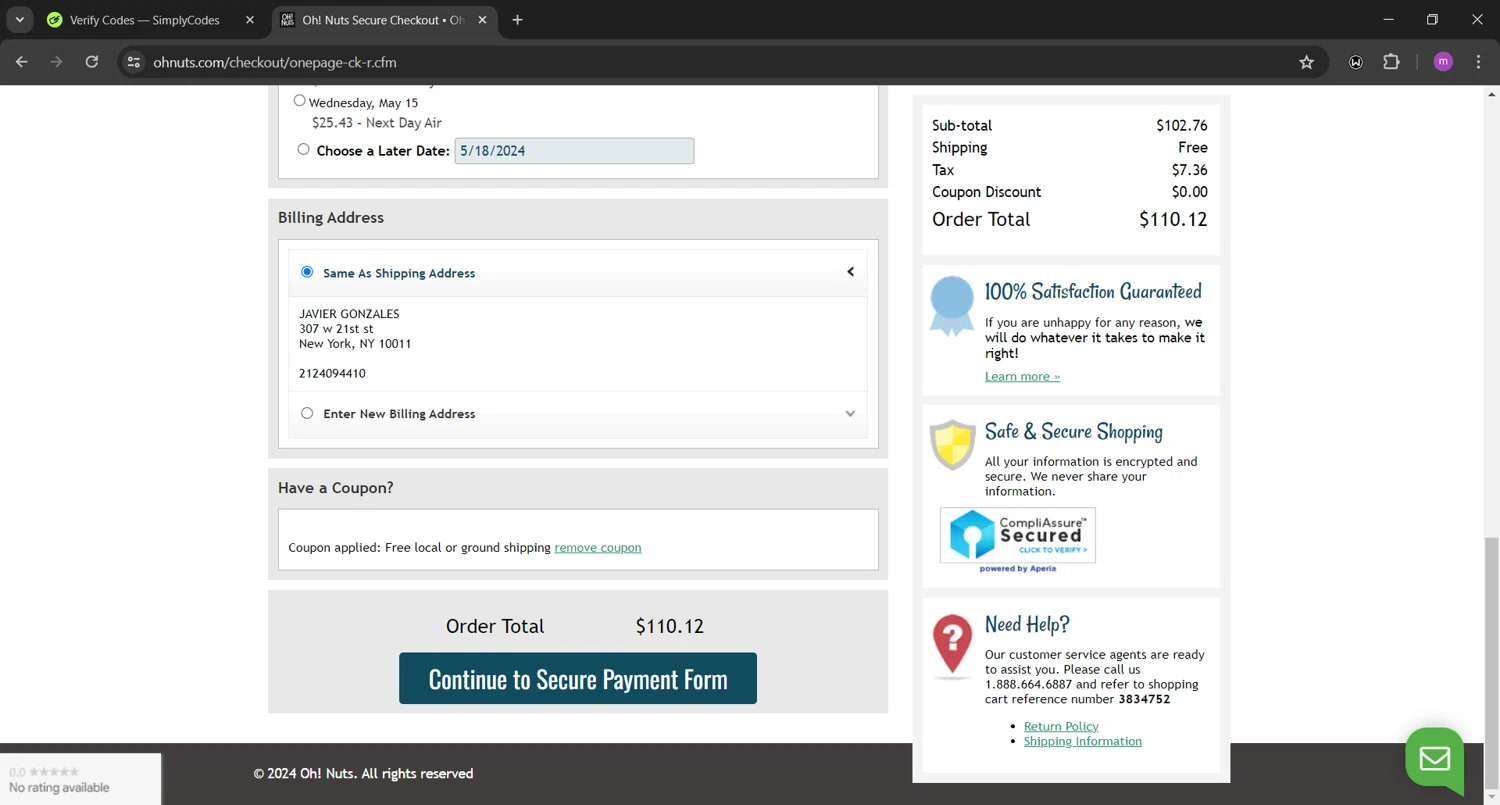1500x805 pixels.
Task: Click Continue to Secure Payment Form button
Action: (577, 679)
